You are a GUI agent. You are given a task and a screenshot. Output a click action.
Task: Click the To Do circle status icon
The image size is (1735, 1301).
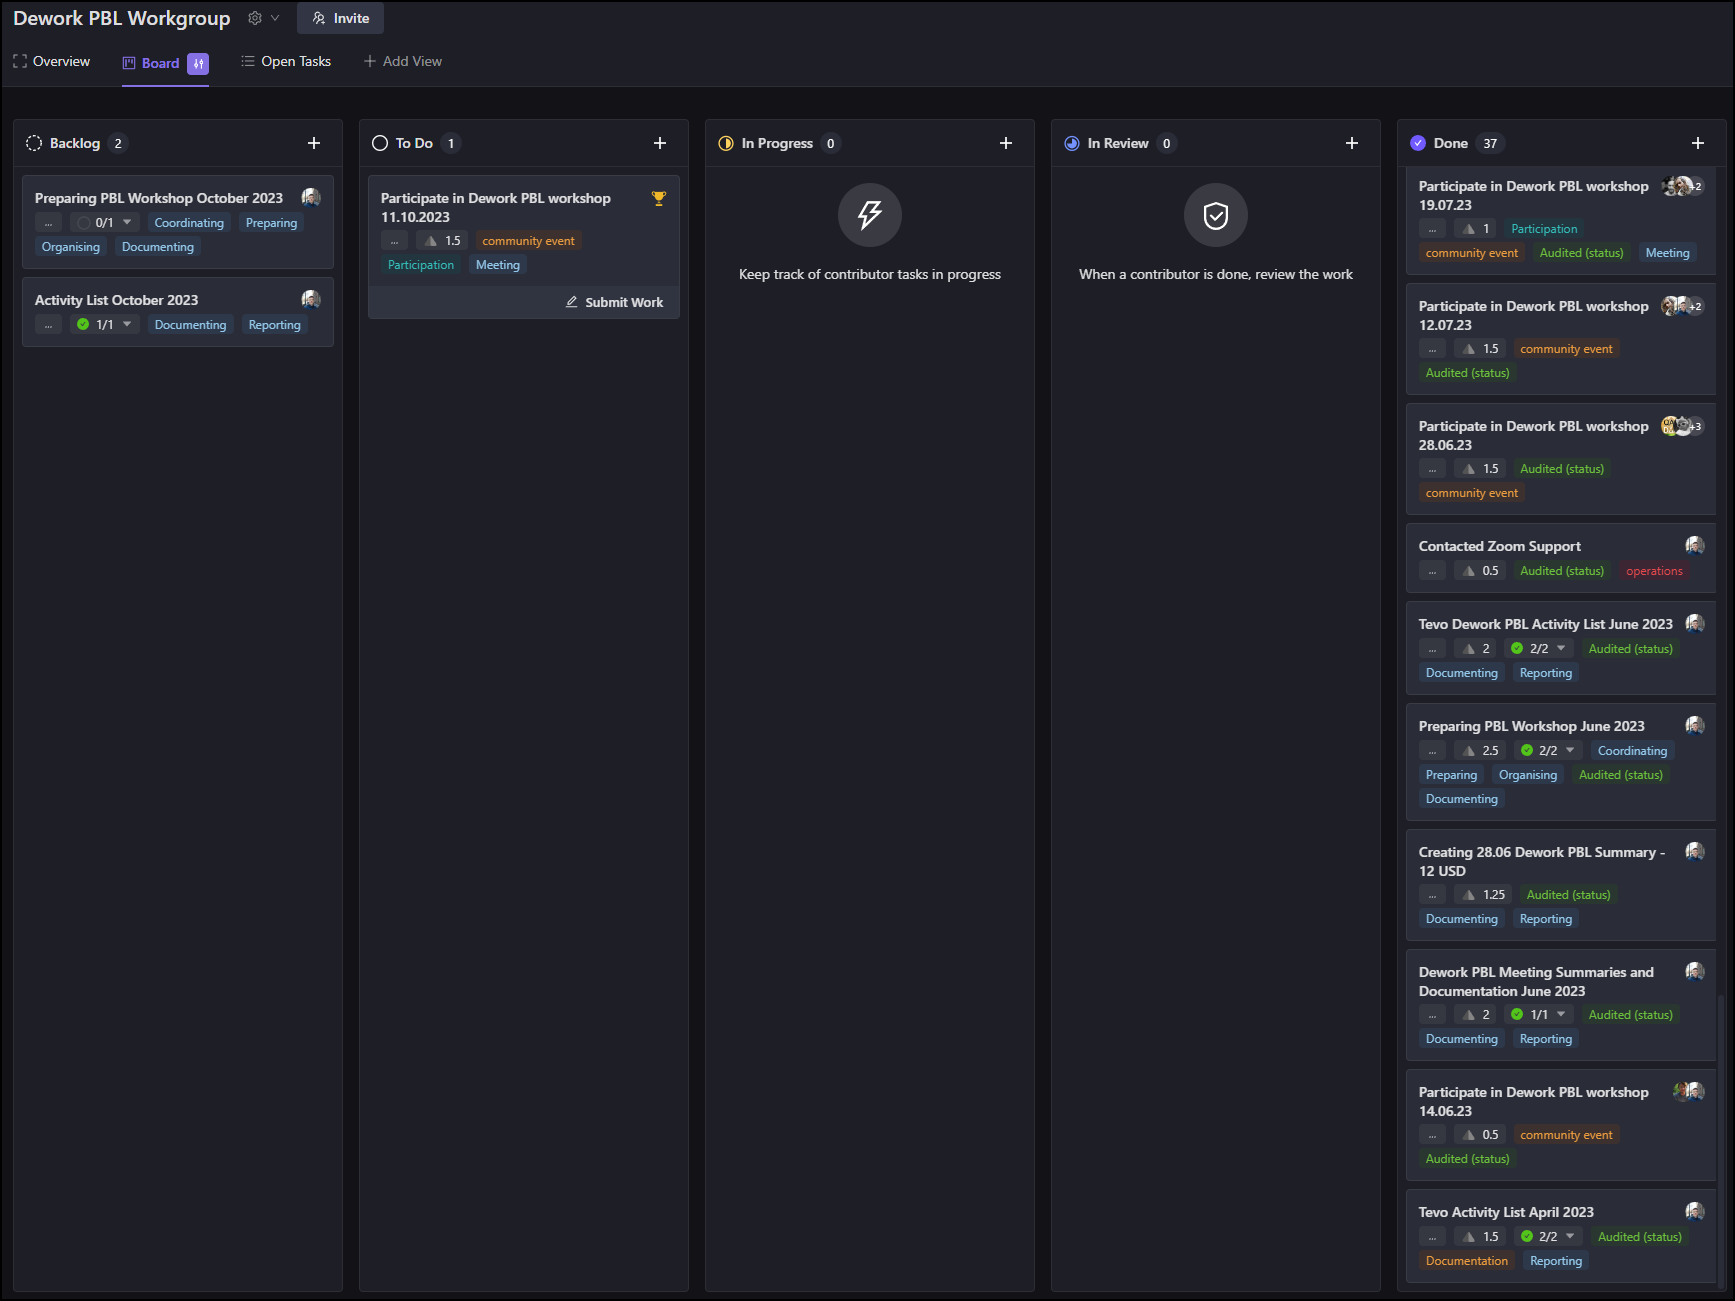pos(380,143)
